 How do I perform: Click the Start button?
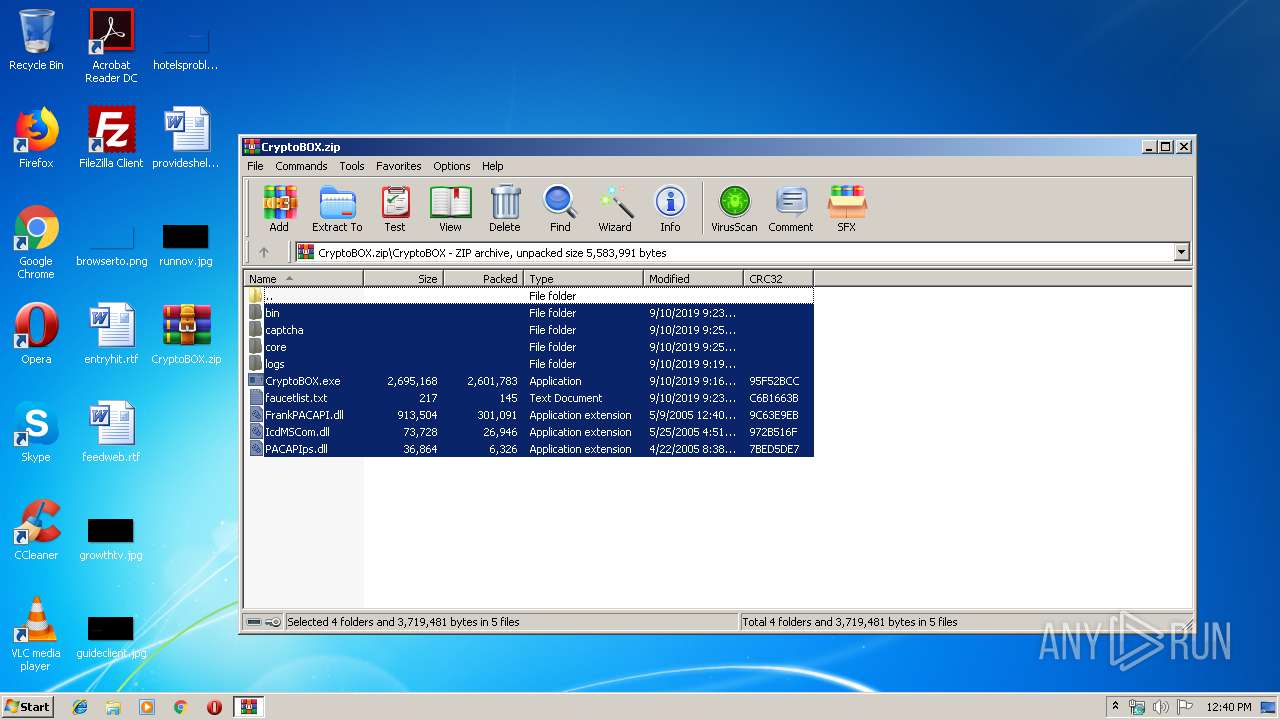(x=27, y=707)
